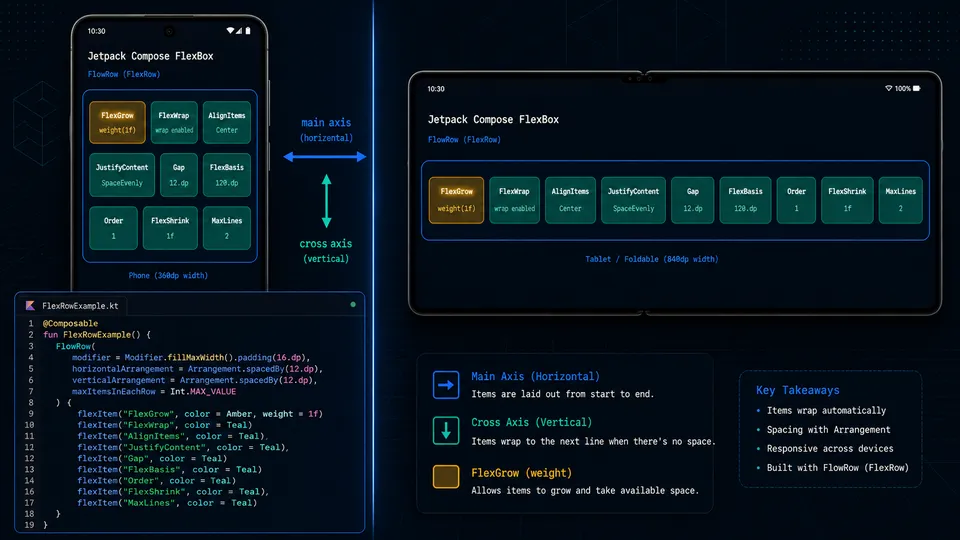
Task: Click 'Responsive across devices' bullet
Action: click(x=830, y=449)
